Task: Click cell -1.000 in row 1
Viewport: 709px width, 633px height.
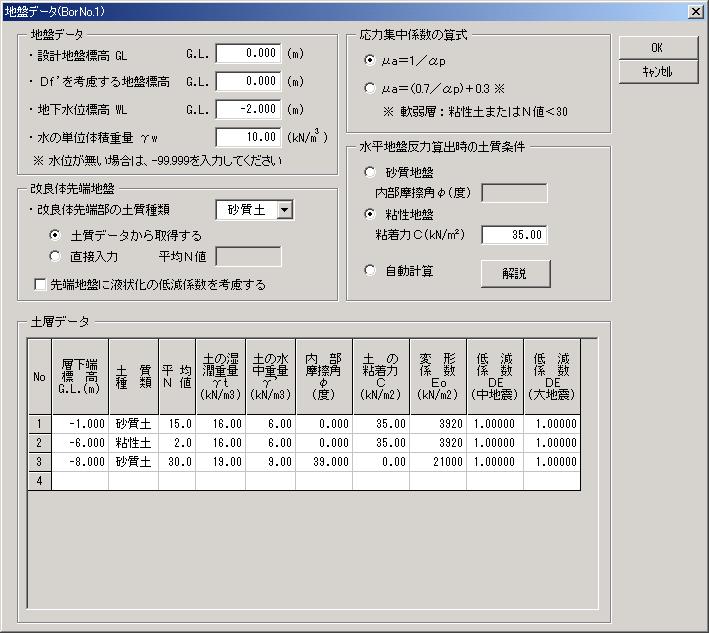Action: point(80,424)
